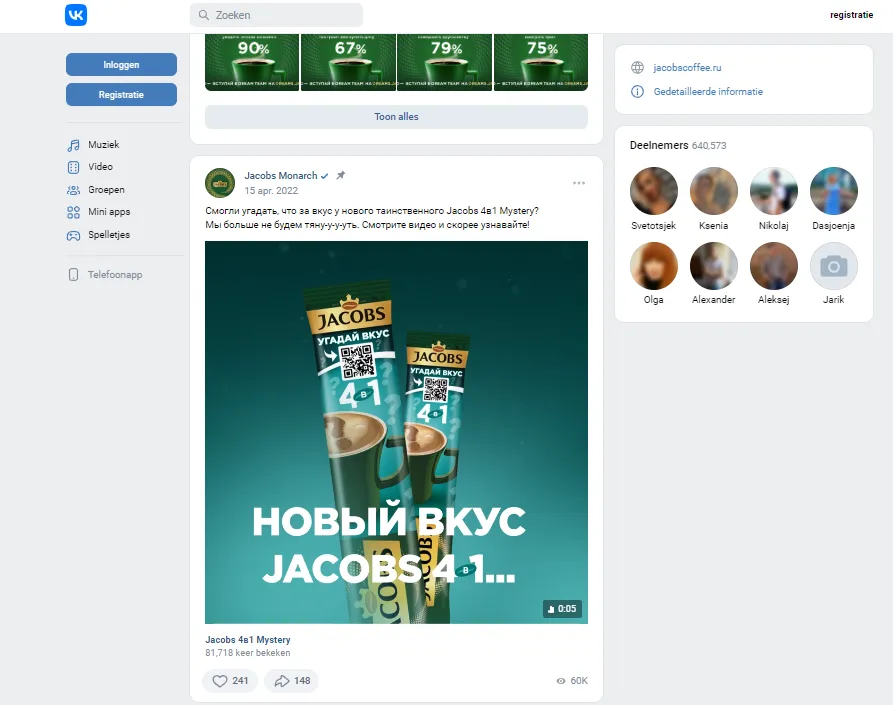Like the Jacobs post with the heart
Image resolution: width=893 pixels, height=705 pixels.
click(x=229, y=680)
